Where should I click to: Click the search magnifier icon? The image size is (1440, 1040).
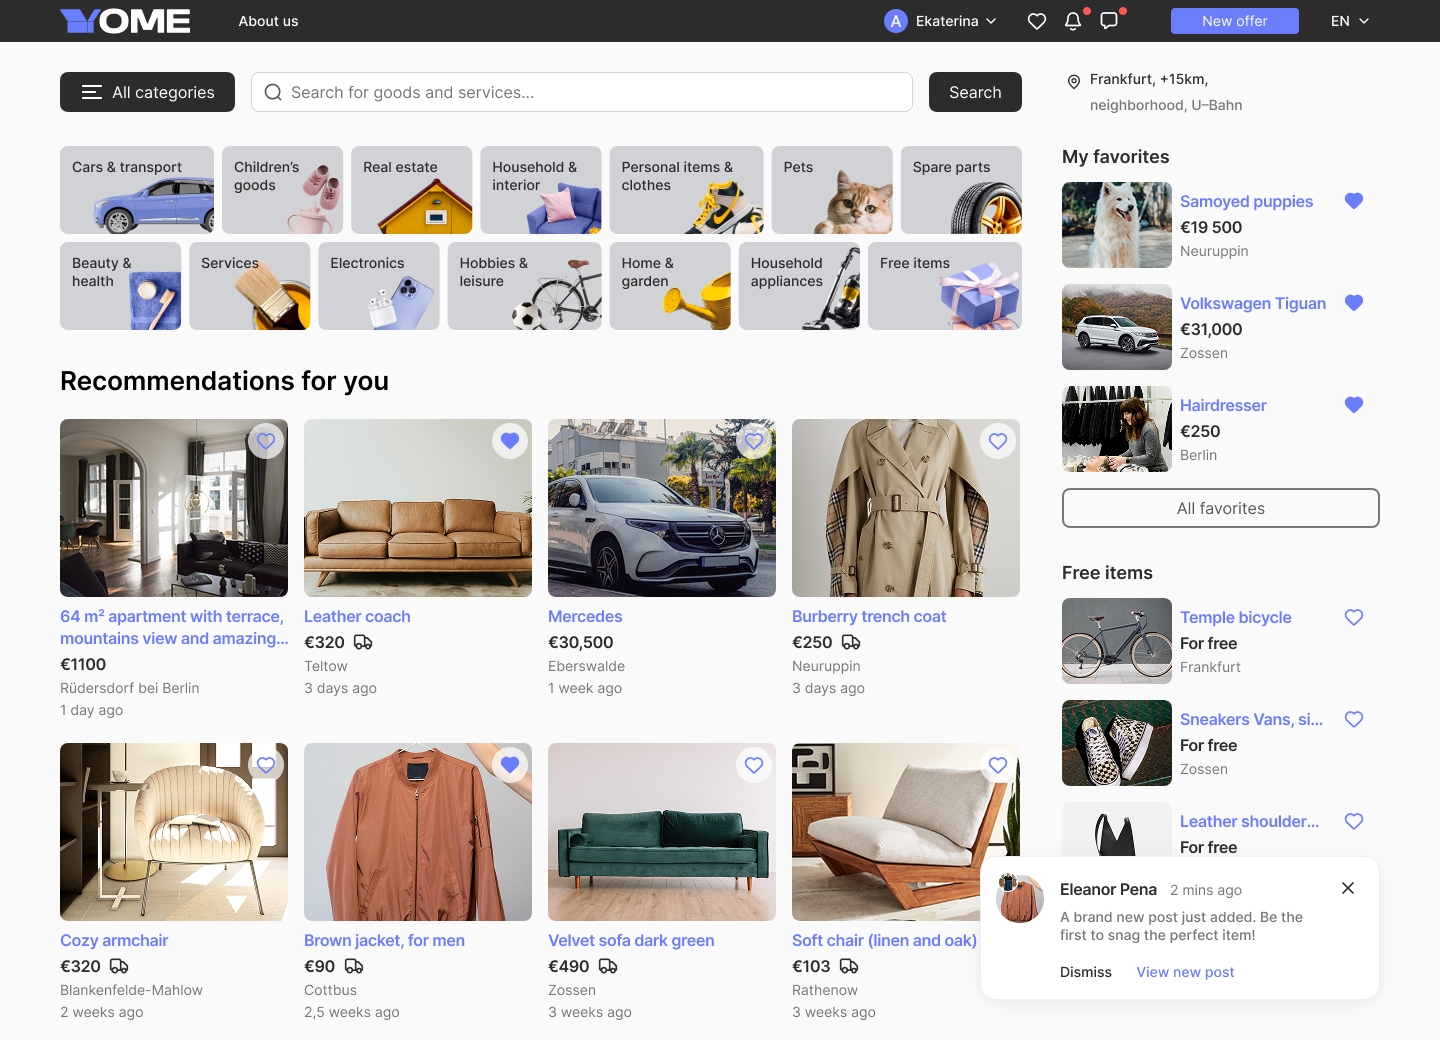273,92
